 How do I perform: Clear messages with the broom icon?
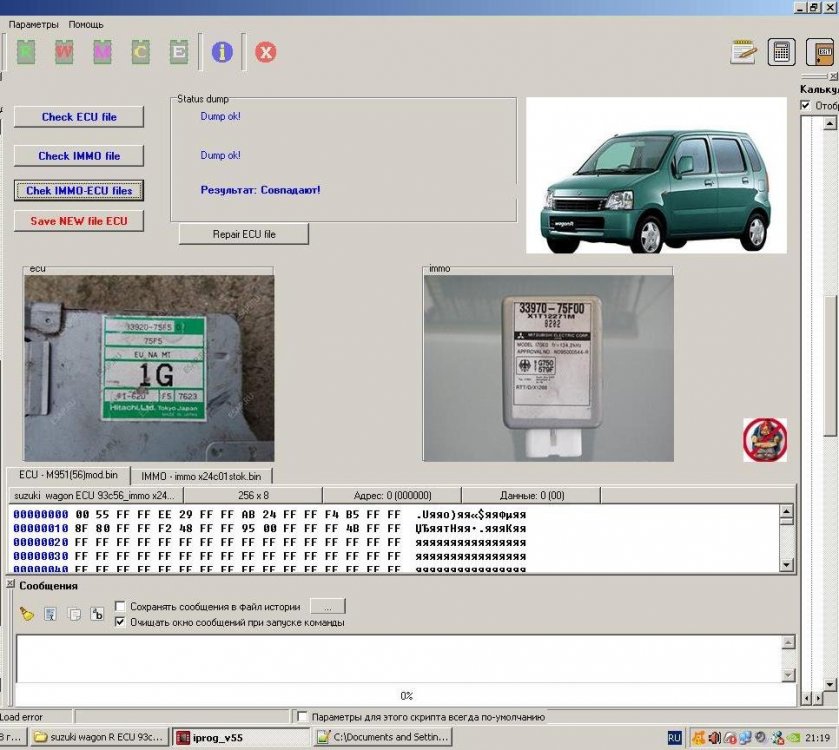[27, 614]
